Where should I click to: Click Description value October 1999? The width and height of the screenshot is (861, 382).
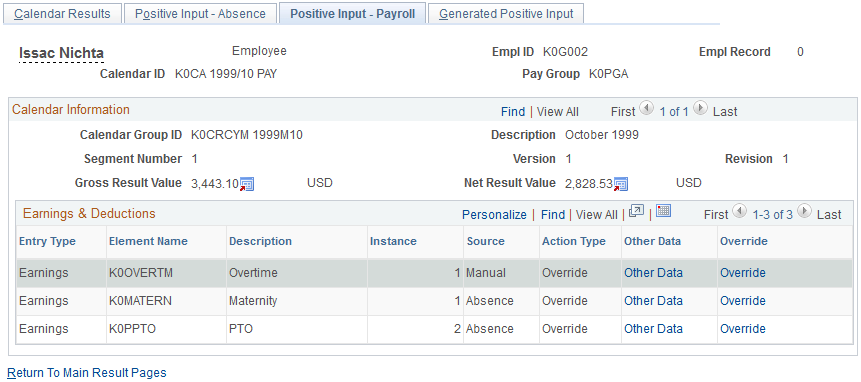602,135
